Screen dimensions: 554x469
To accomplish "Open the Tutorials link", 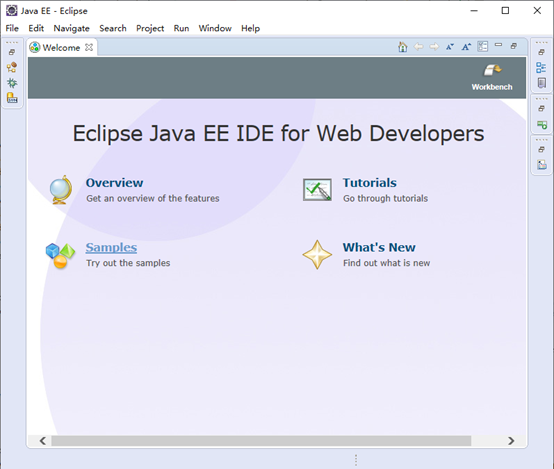I will (x=370, y=183).
